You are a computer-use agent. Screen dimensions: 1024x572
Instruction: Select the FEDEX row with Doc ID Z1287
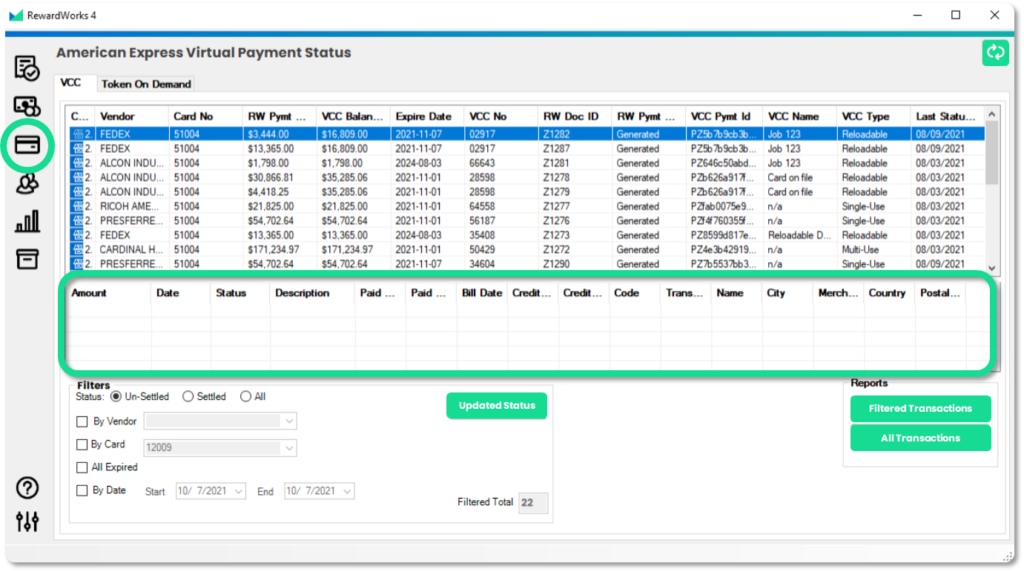pos(527,149)
